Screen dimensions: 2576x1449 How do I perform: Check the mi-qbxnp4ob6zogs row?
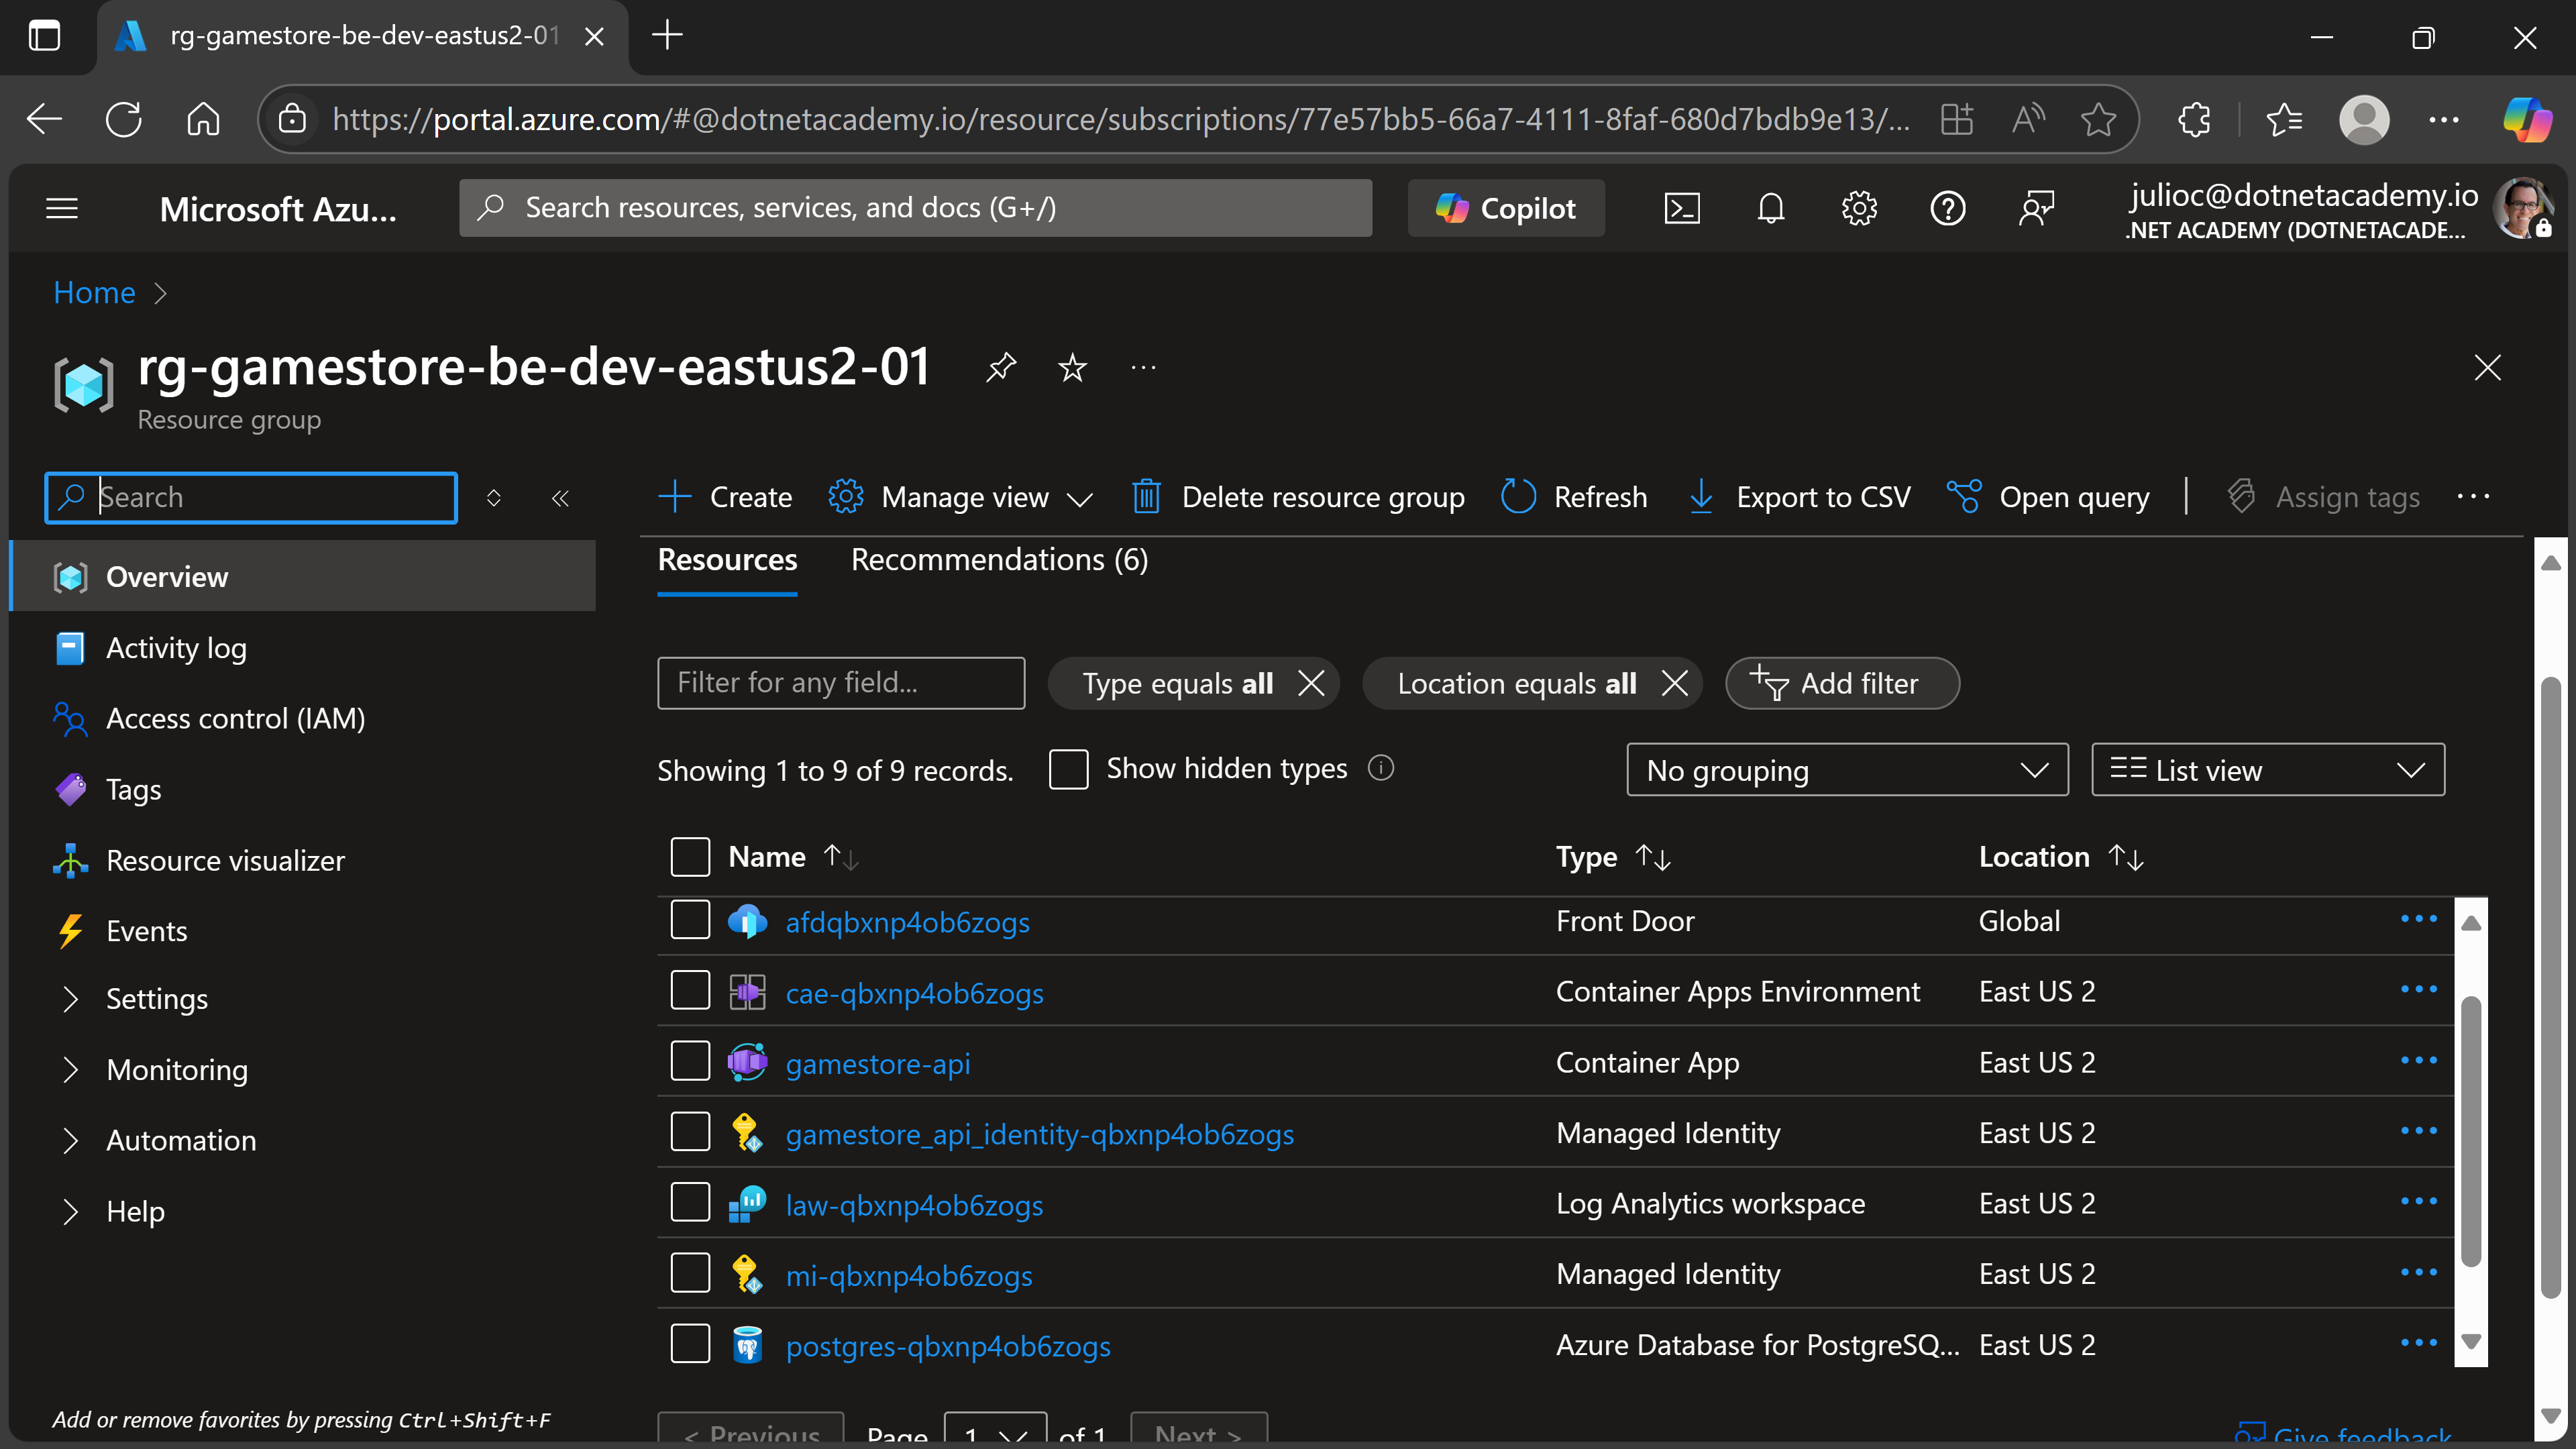[690, 1273]
